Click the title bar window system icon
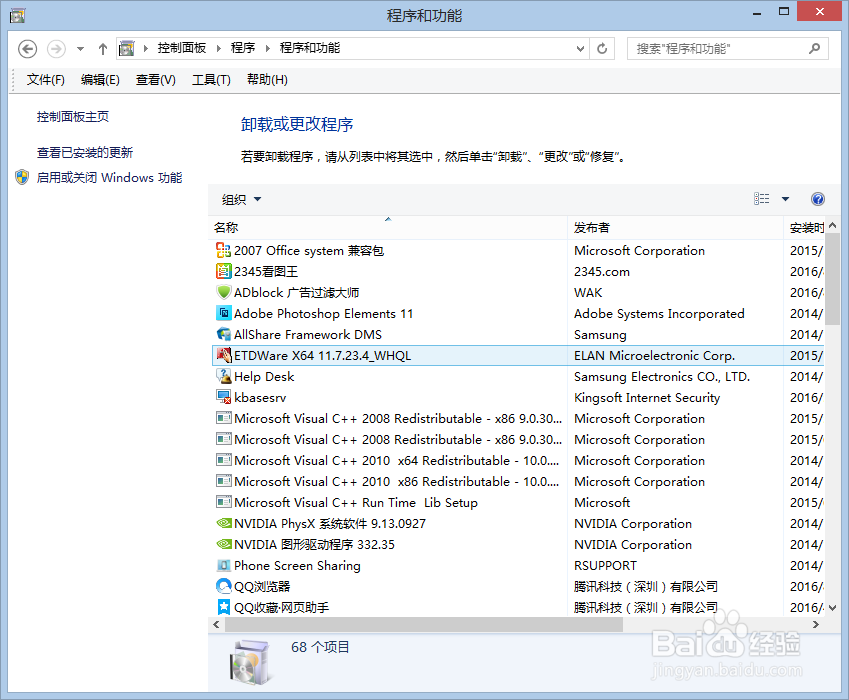Image resolution: width=849 pixels, height=700 pixels. [17, 15]
